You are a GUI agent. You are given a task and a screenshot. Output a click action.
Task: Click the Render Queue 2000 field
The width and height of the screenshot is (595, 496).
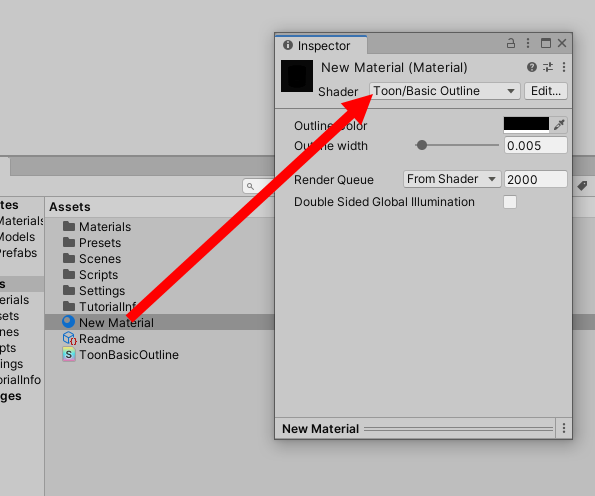pyautogui.click(x=535, y=179)
